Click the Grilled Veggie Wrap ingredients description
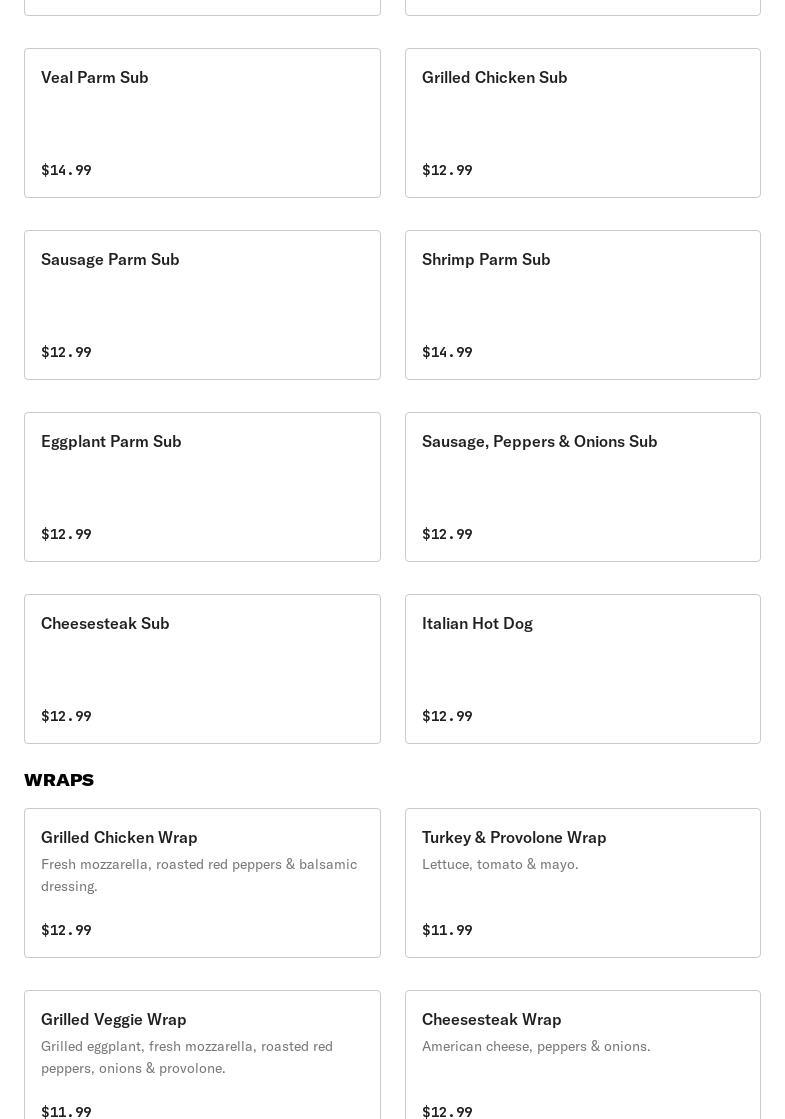Viewport: 785px width, 1119px height. 187,1057
